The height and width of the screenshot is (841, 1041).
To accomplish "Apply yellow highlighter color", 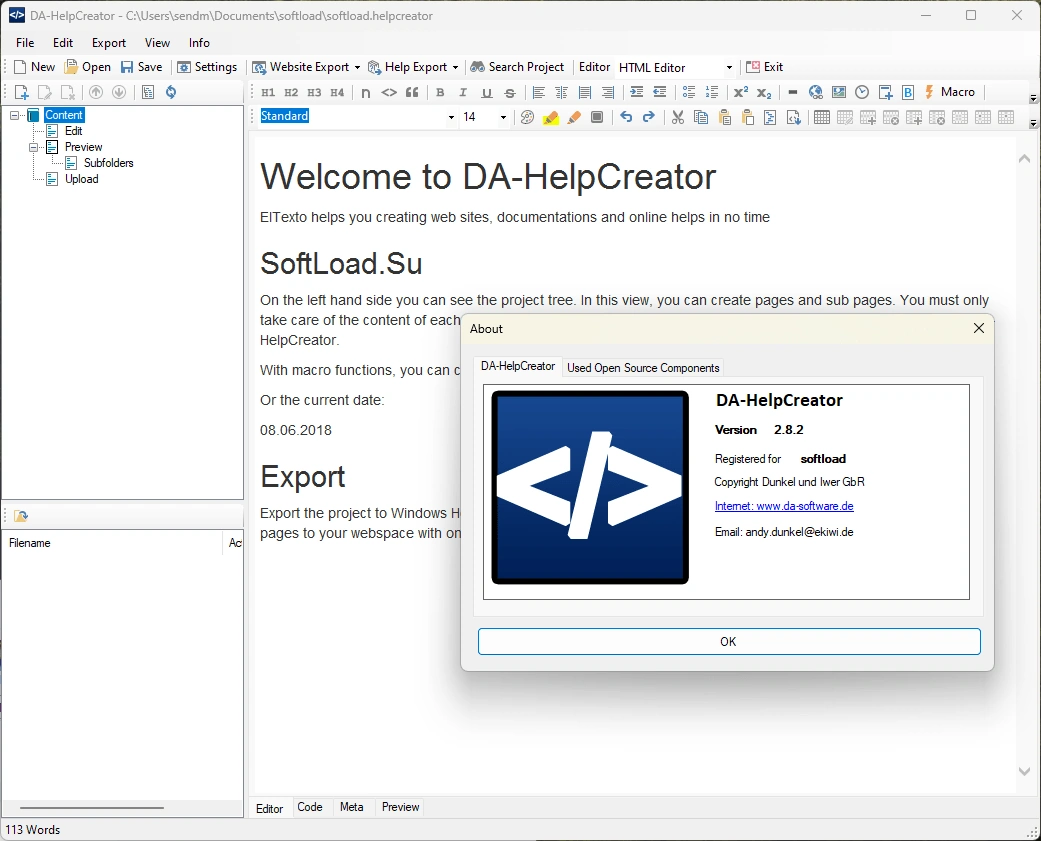I will [550, 117].
